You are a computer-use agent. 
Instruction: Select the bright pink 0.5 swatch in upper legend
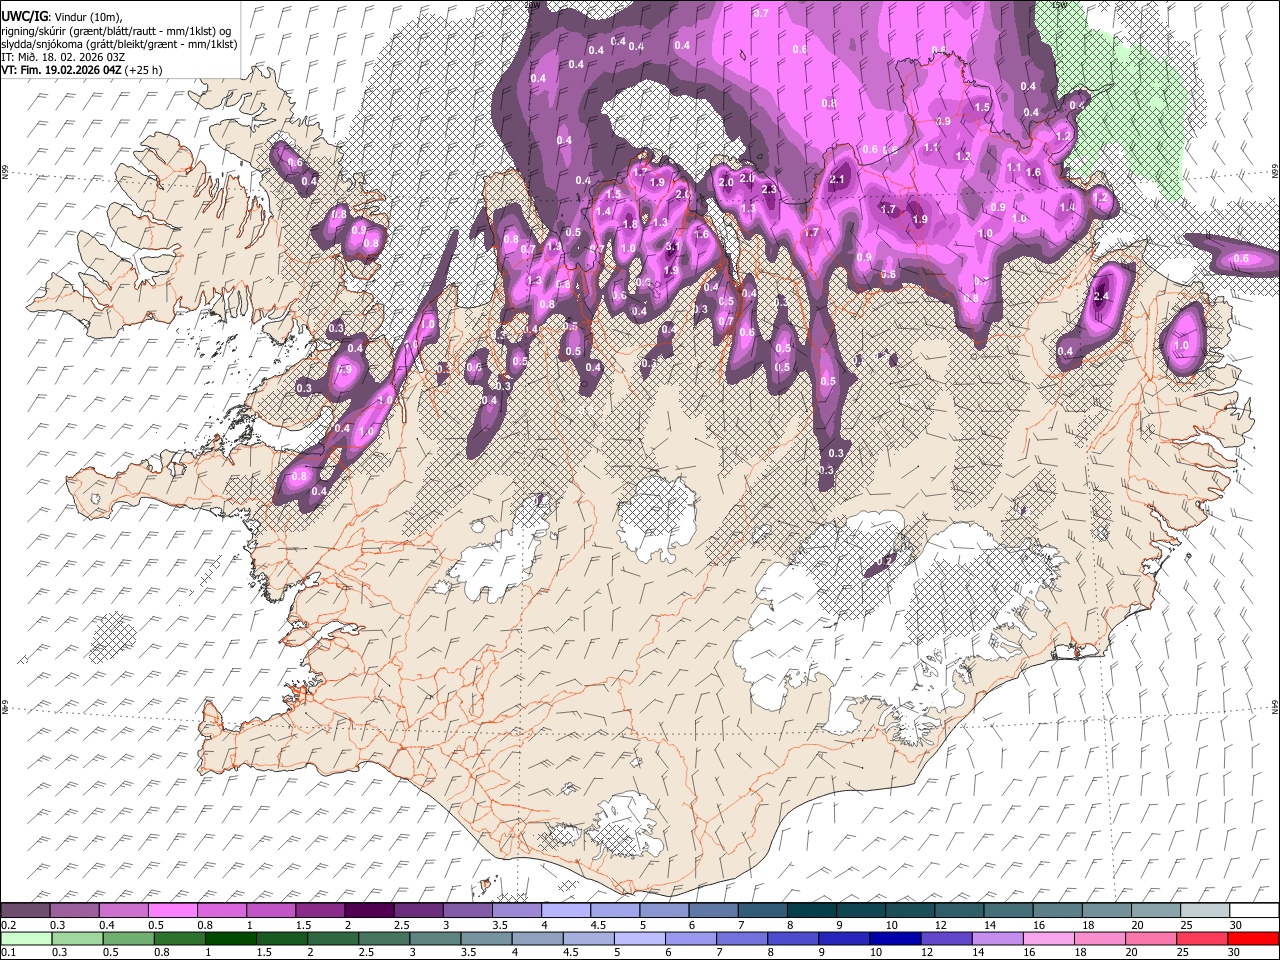pos(174,911)
